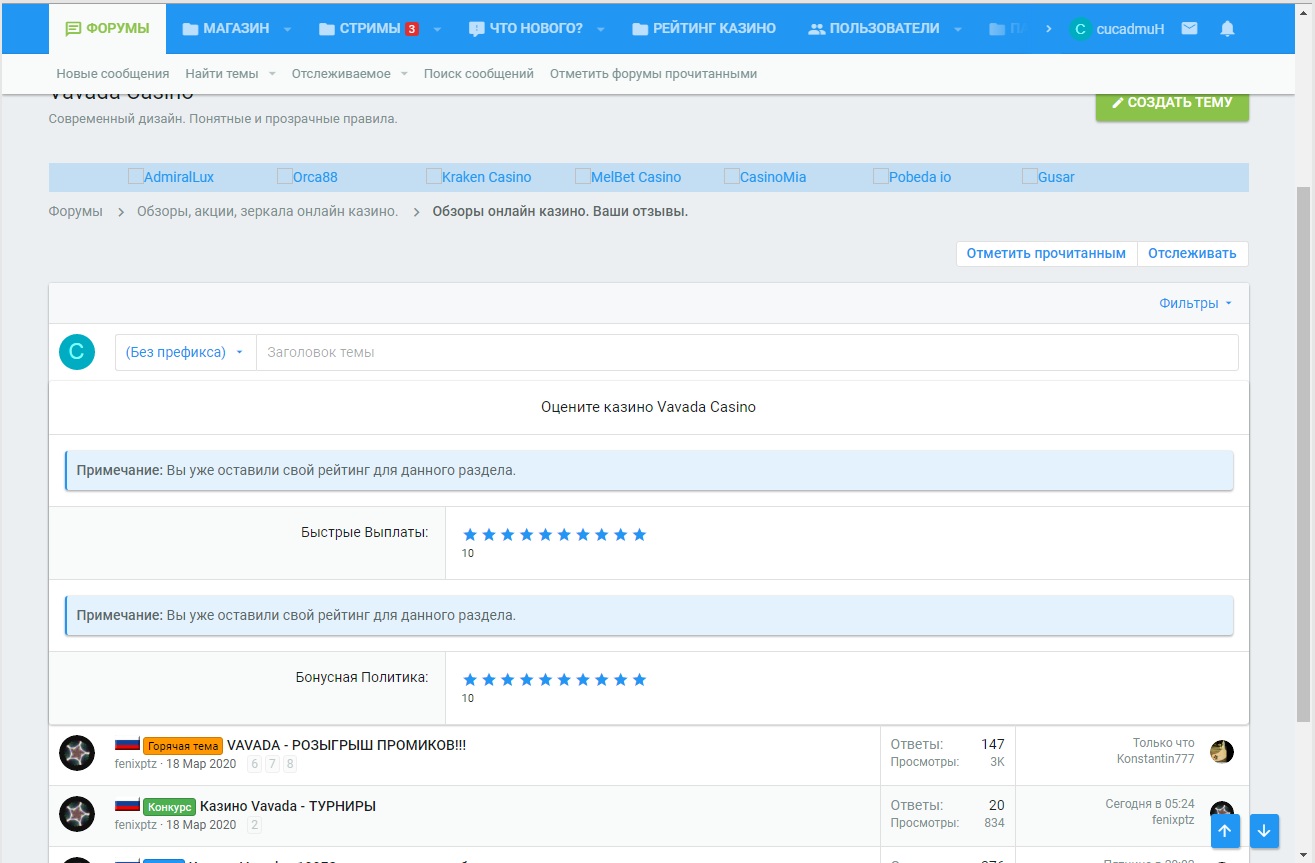
Task: Click the page's vertical scrollbar thumb
Action: [1303, 453]
